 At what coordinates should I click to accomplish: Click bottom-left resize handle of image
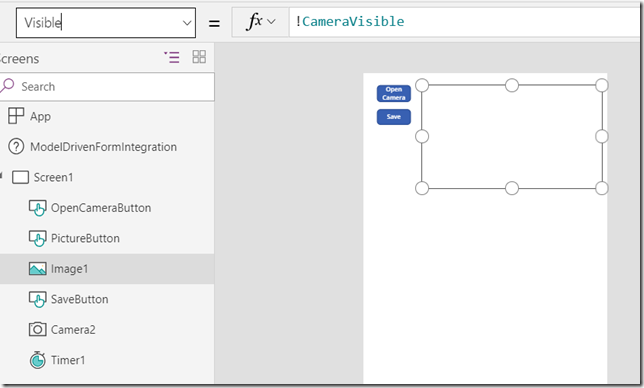(x=422, y=188)
